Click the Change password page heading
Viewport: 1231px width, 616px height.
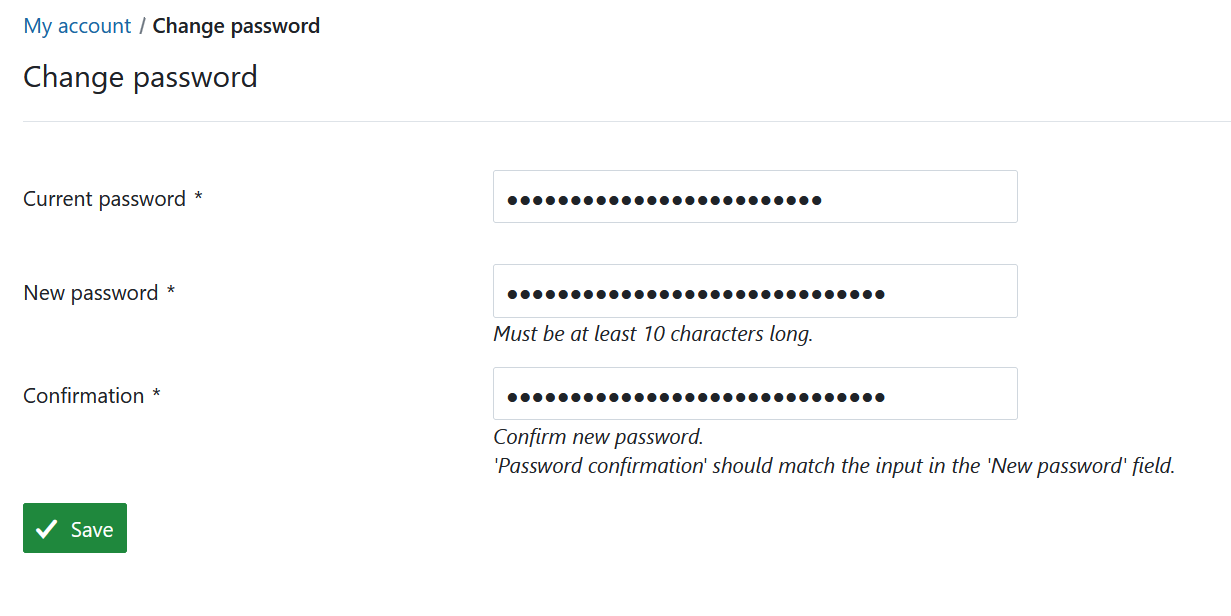coord(140,77)
